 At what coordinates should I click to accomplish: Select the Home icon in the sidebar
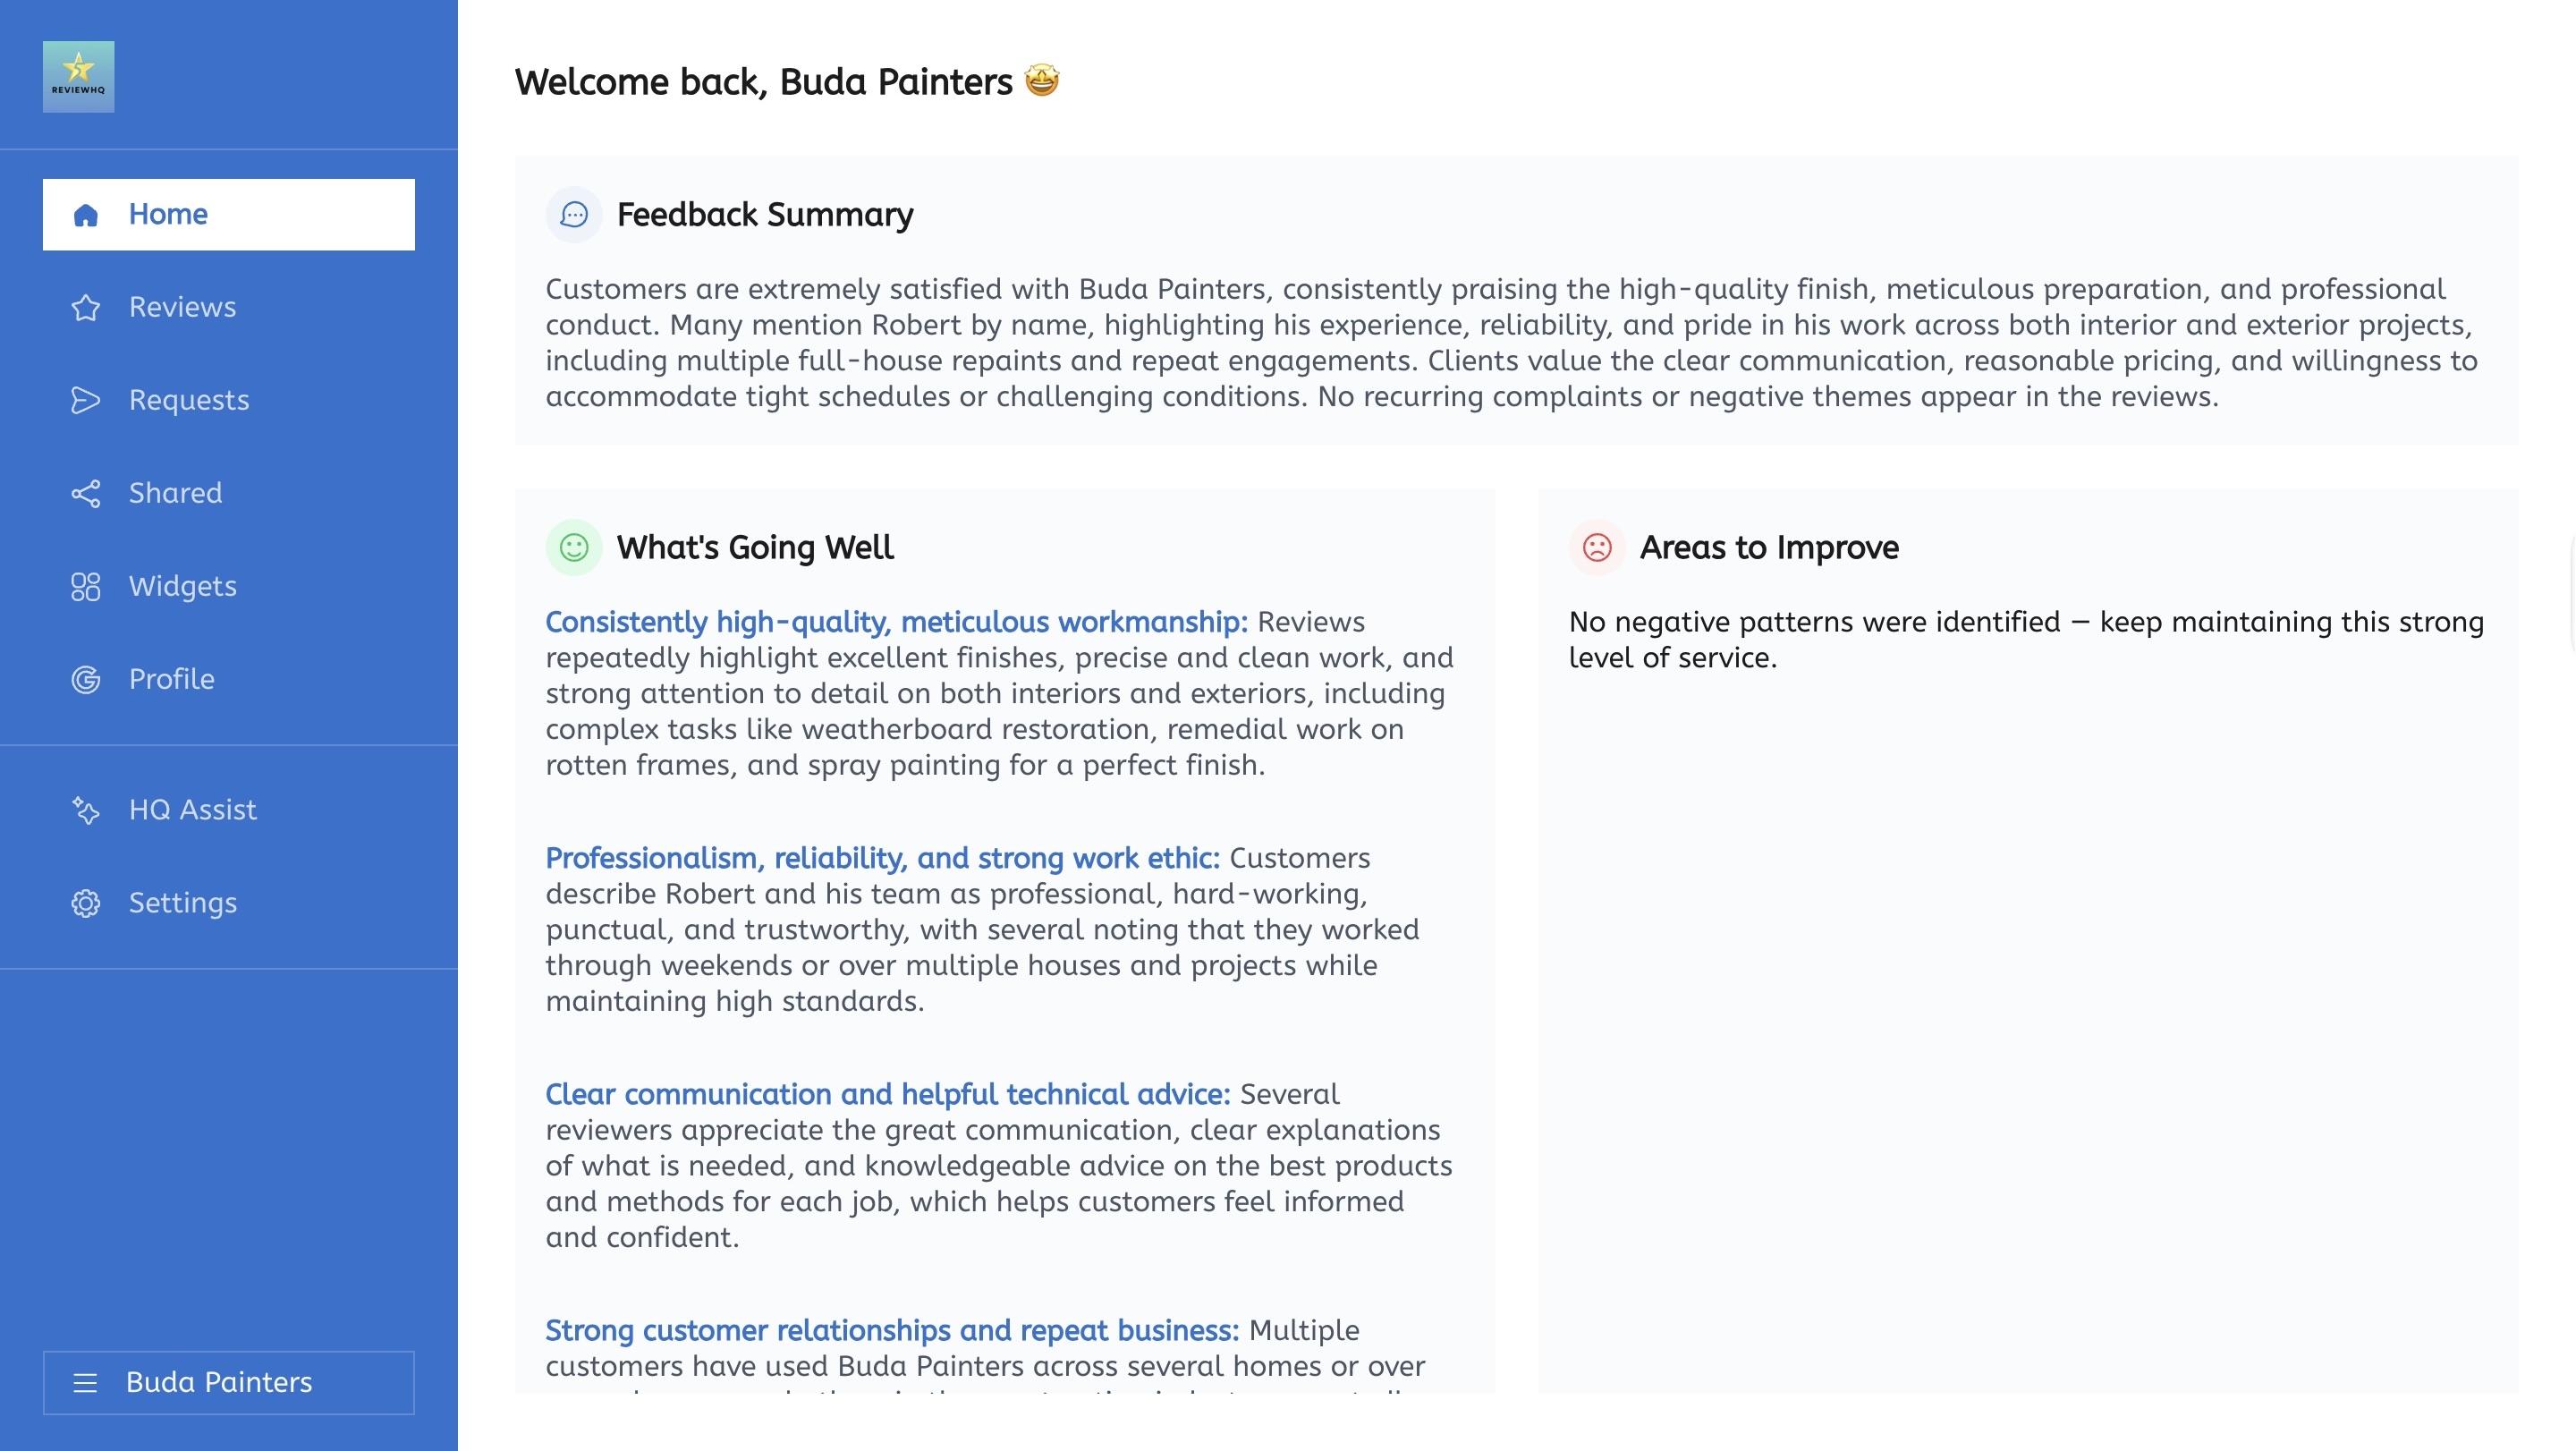click(85, 213)
